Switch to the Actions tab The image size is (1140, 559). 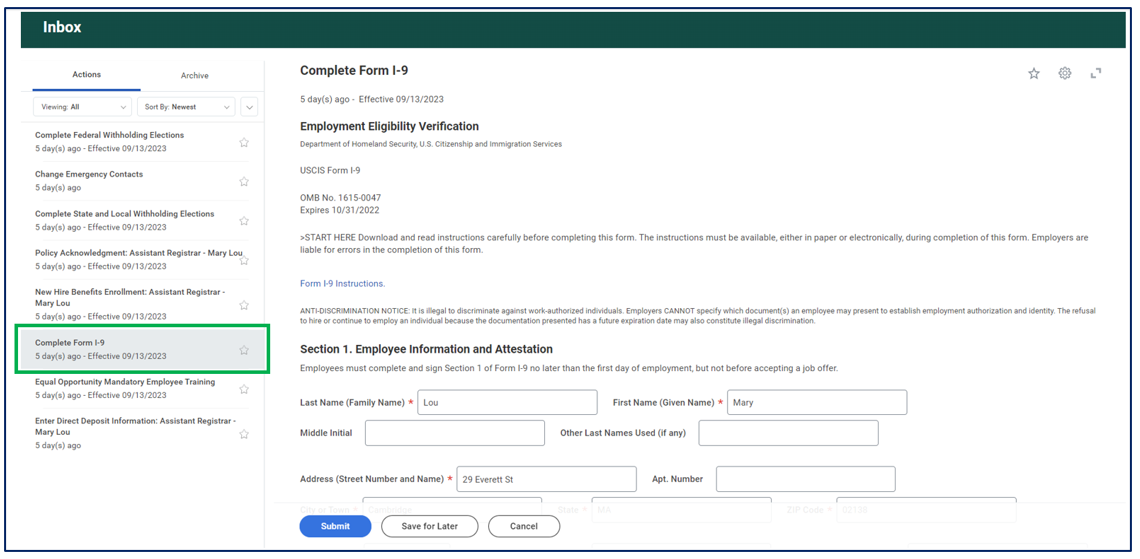[87, 75]
